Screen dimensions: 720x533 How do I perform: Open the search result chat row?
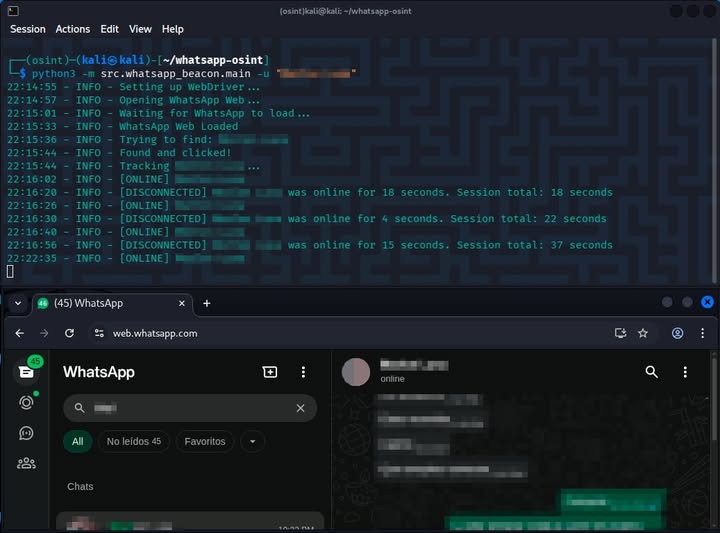point(190,522)
